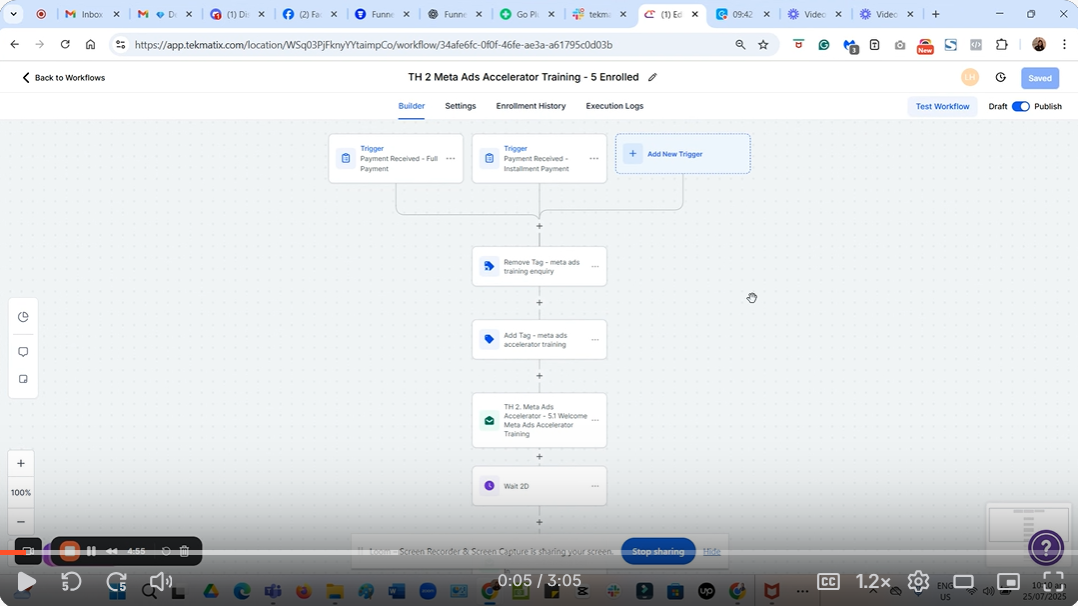Click the screenshot camera extension icon
The width and height of the screenshot is (1078, 606).
pos(900,45)
